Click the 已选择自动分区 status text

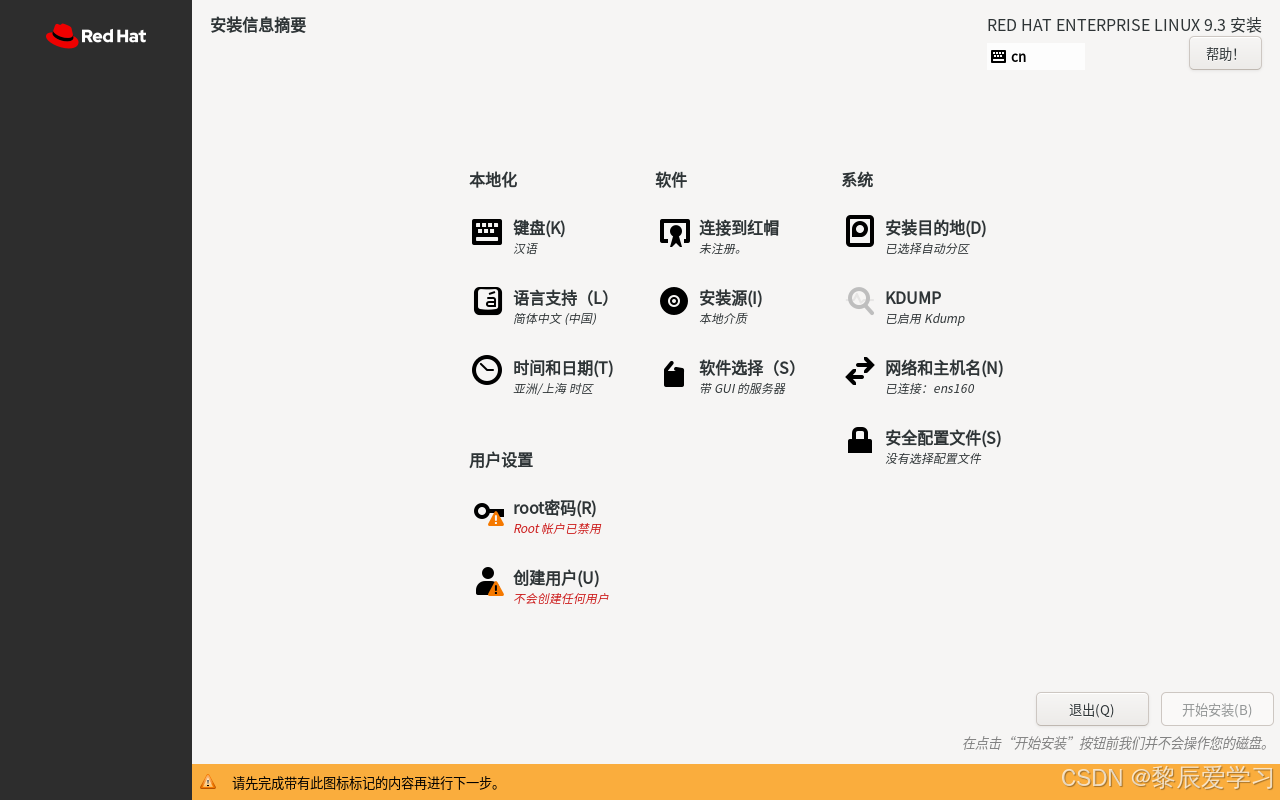point(927,249)
